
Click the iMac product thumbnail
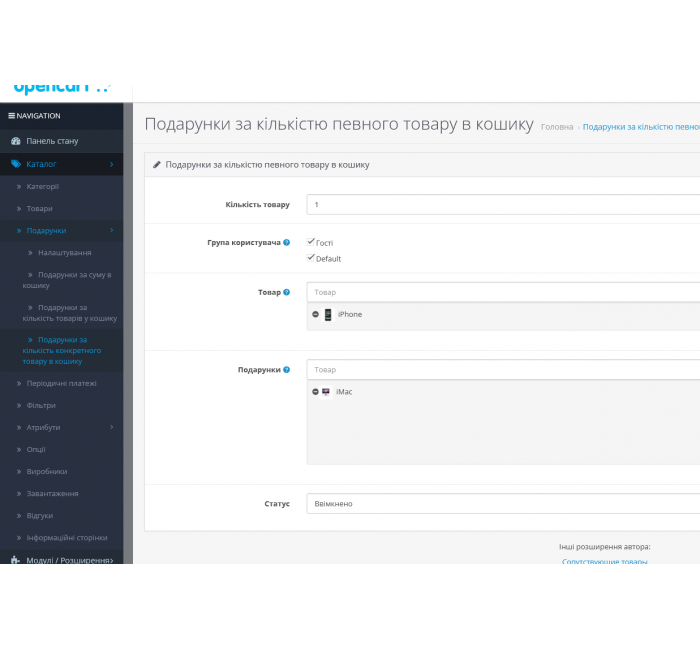(x=326, y=392)
